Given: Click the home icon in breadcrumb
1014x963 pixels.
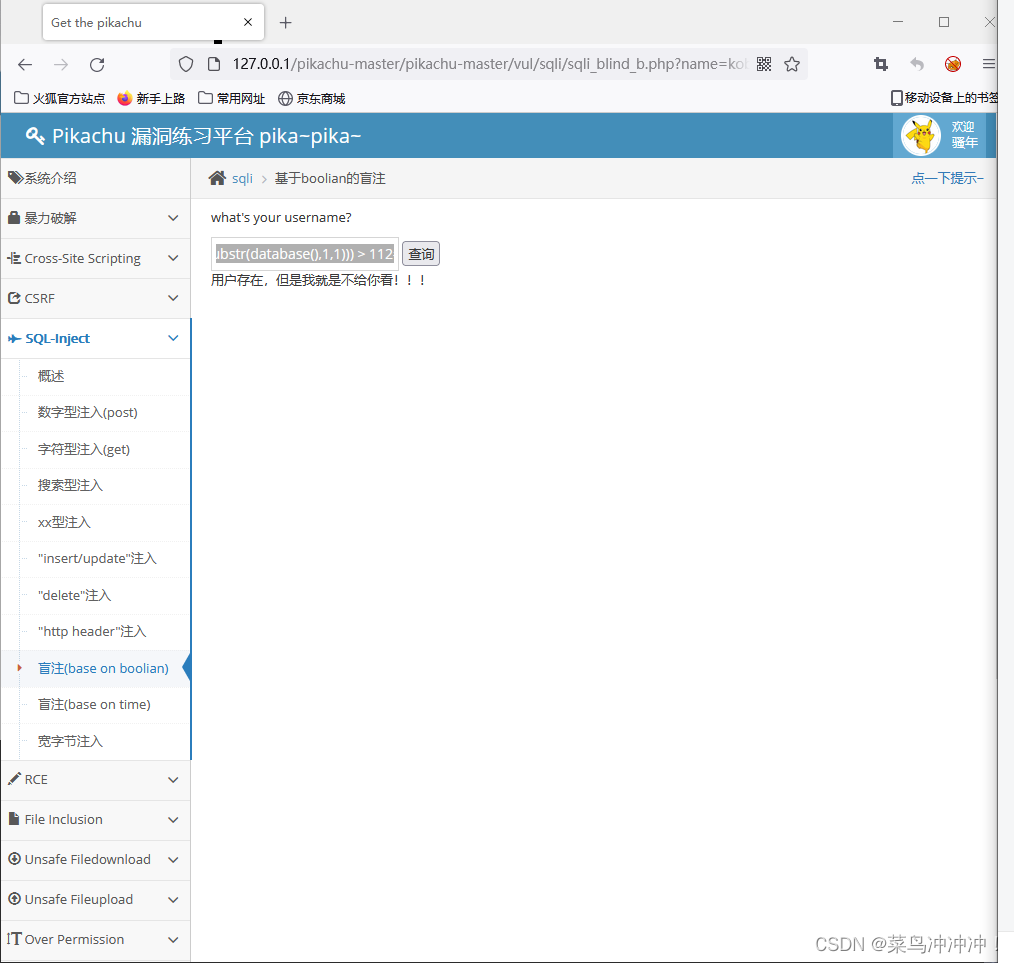Looking at the screenshot, I should point(217,178).
